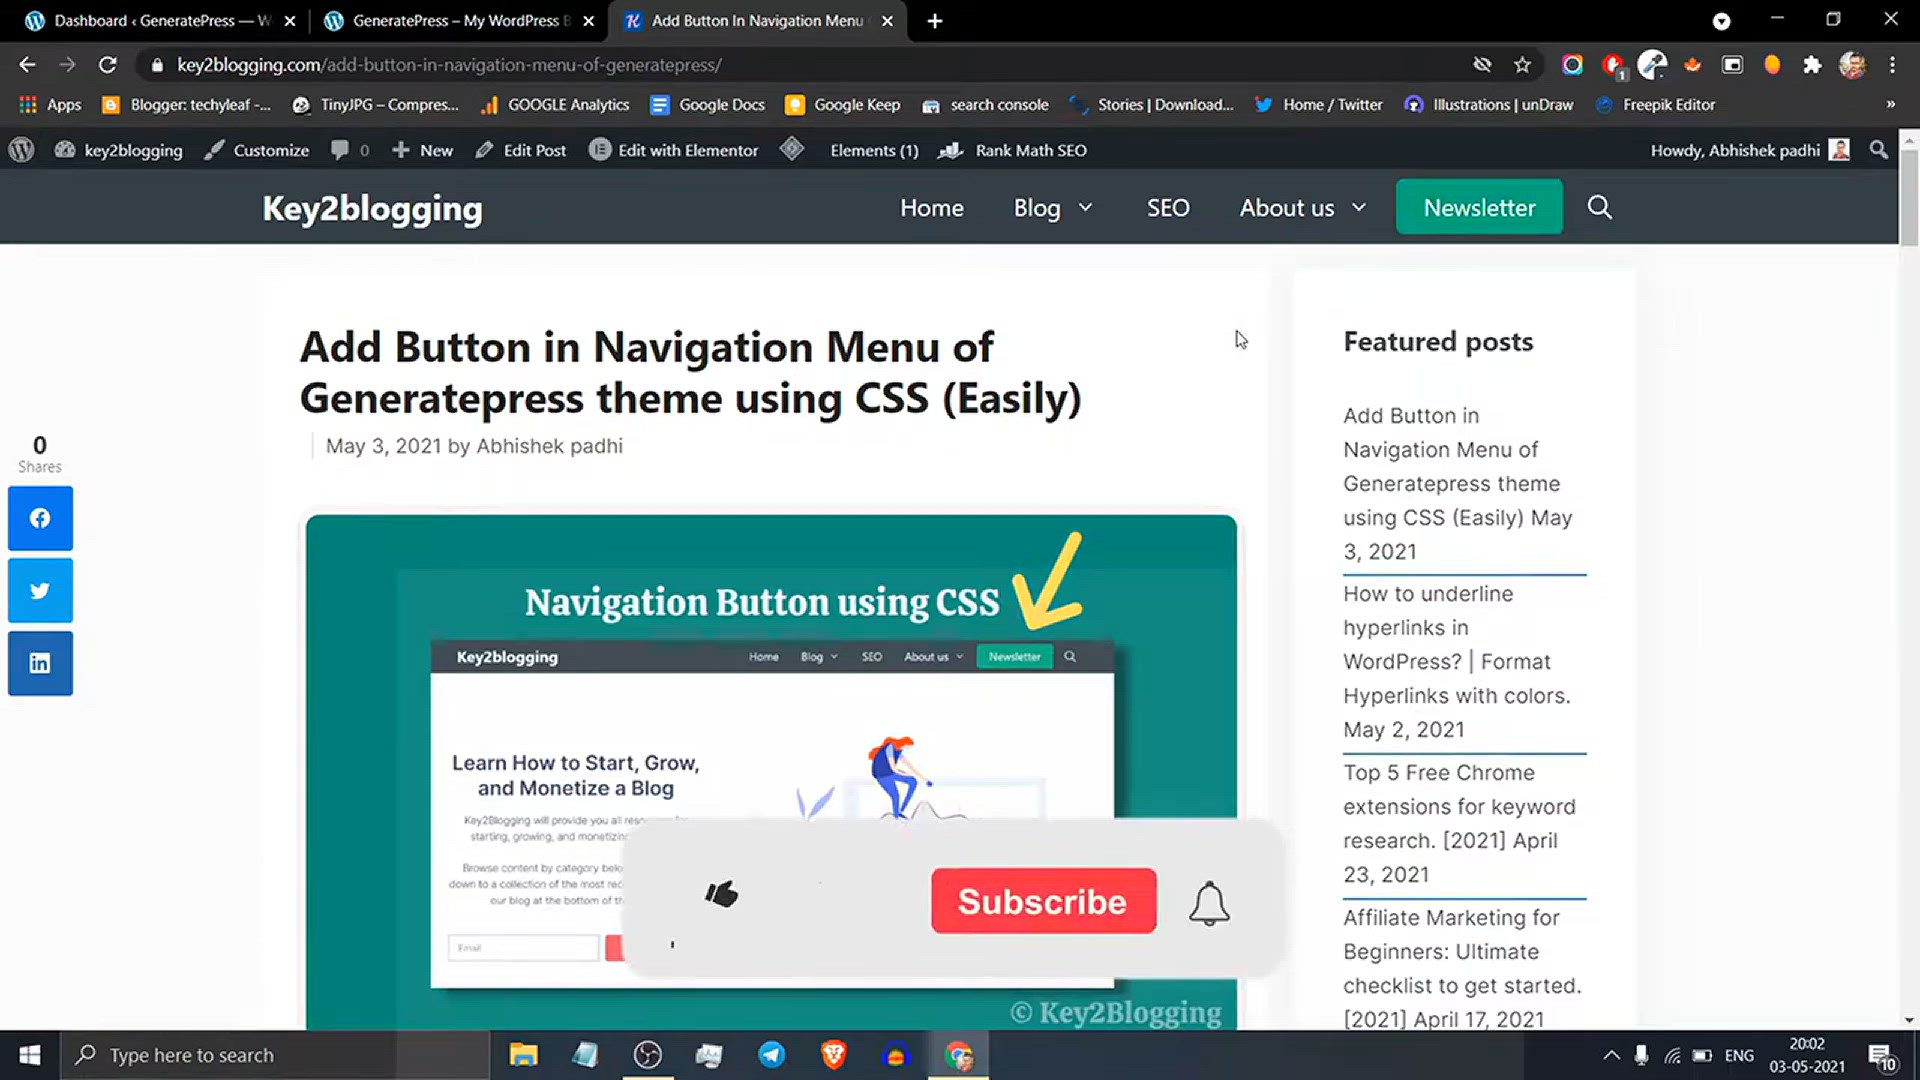
Task: Open Apps bookmark shortcut
Action: point(51,104)
